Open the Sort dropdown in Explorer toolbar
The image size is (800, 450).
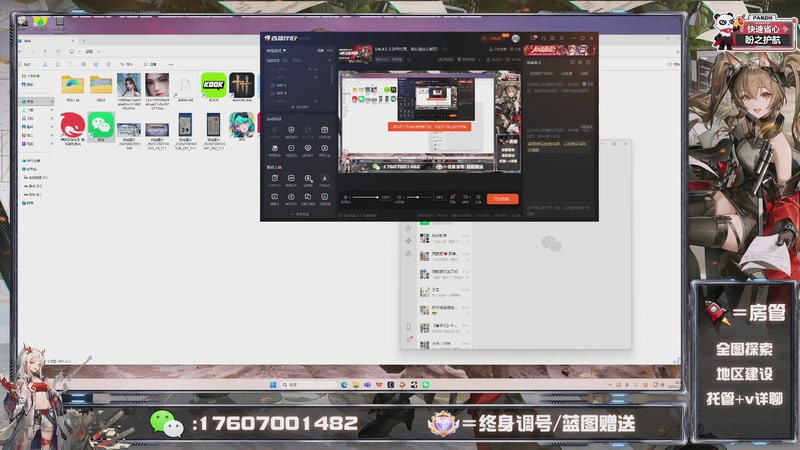(127, 64)
